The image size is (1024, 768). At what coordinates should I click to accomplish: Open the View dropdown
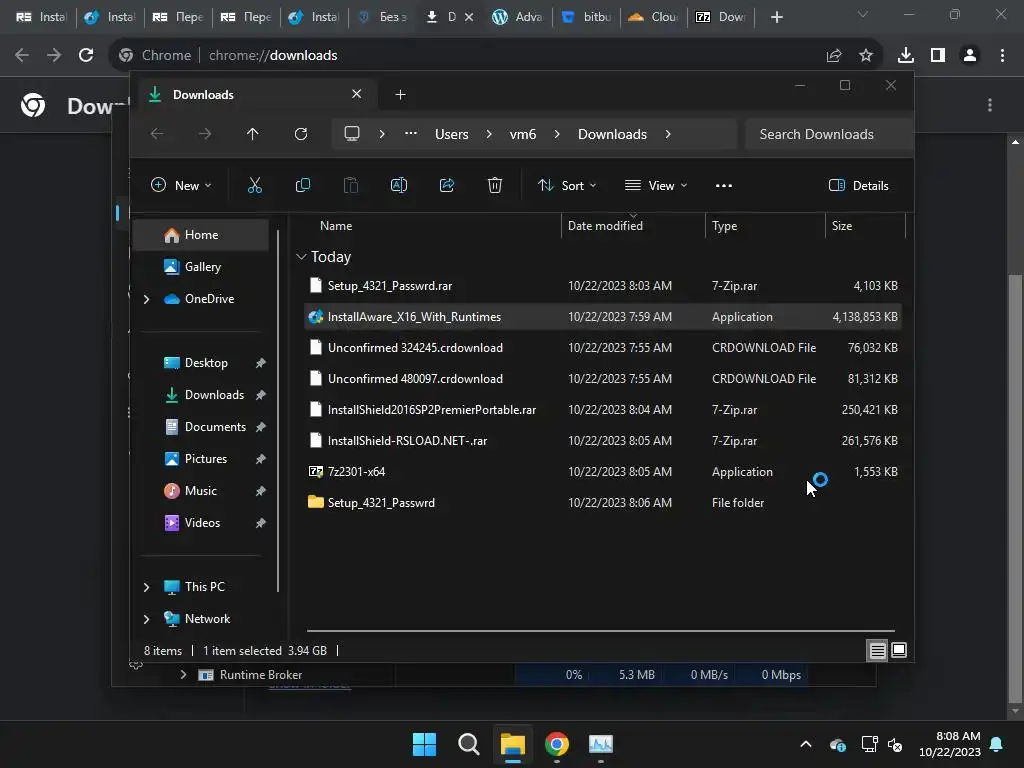coord(656,185)
